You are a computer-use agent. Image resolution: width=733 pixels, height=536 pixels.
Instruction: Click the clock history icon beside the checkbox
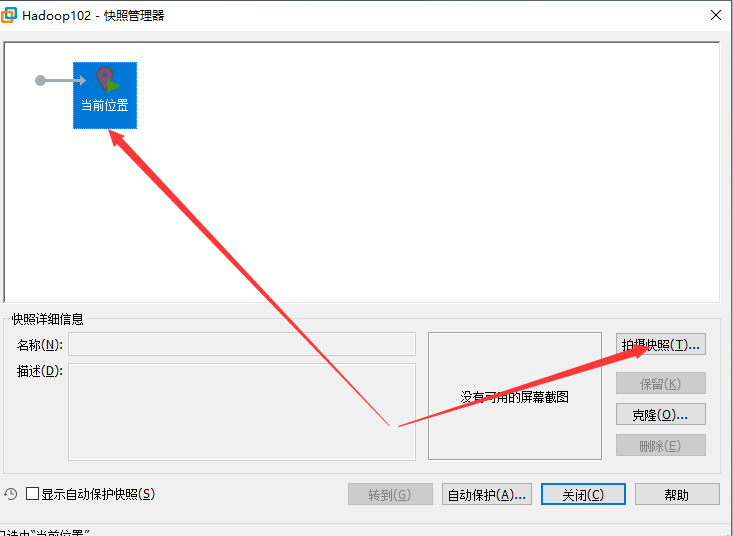tap(11, 494)
